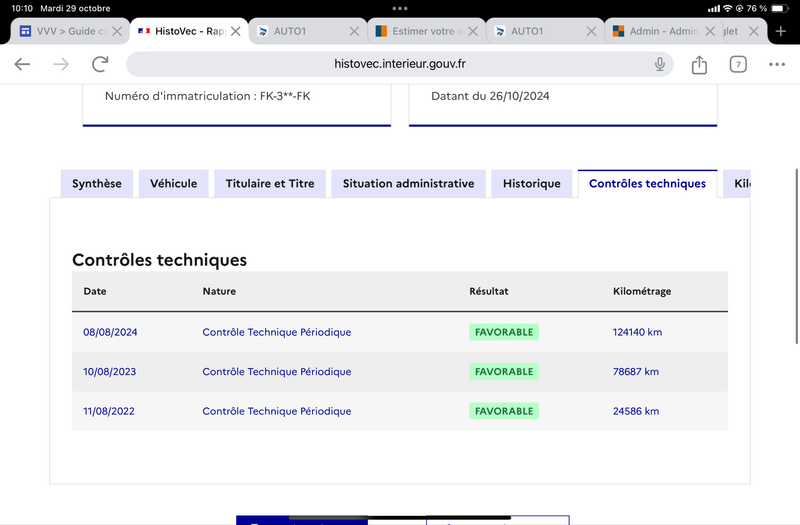This screenshot has width=800, height=525.
Task: Open the Synthèse tab
Action: click(x=96, y=184)
